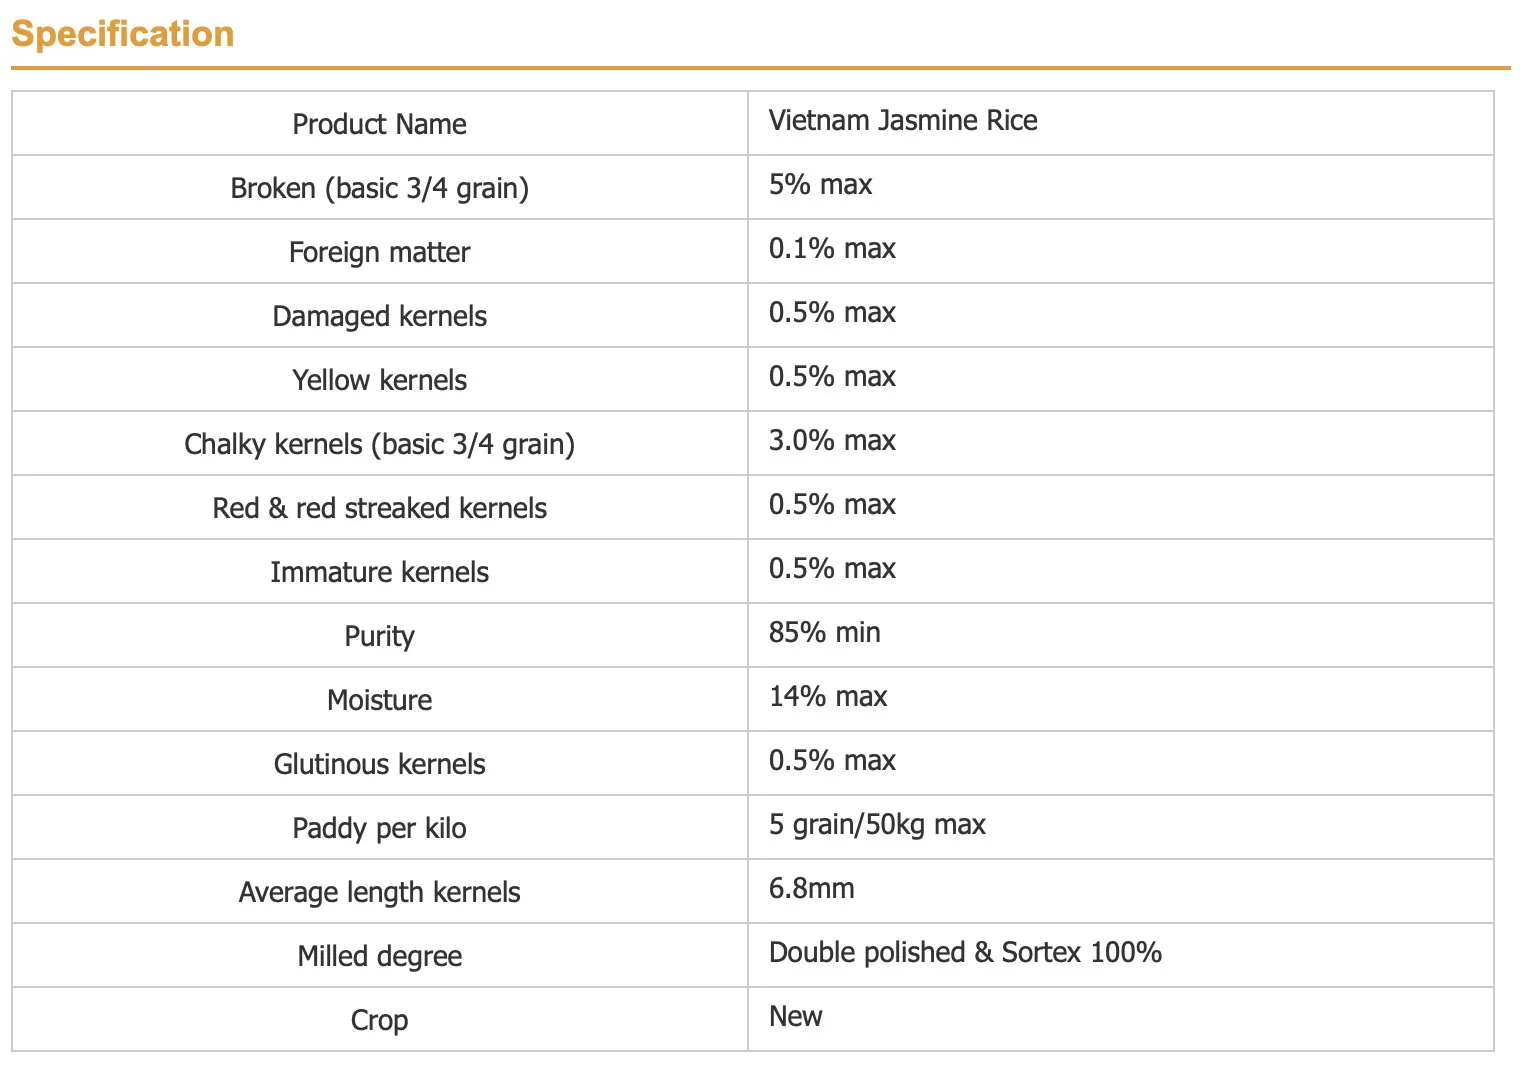
Task: Select the Double polished & Sortex 100% value
Action: click(964, 953)
